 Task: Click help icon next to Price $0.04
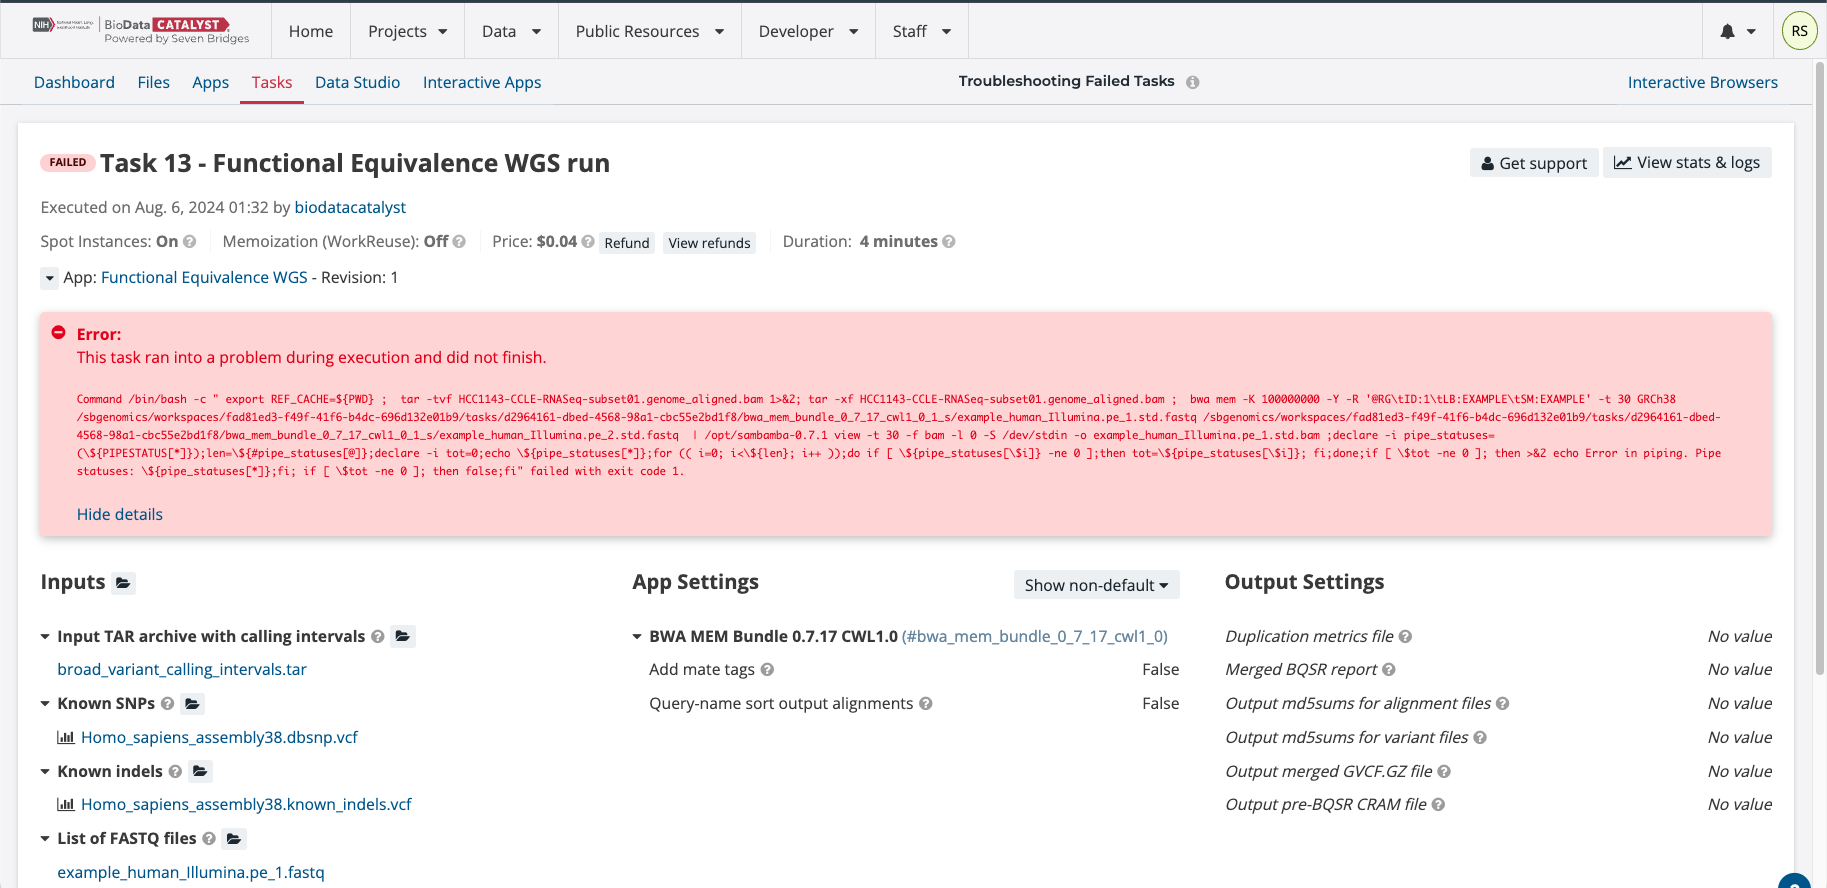588,241
